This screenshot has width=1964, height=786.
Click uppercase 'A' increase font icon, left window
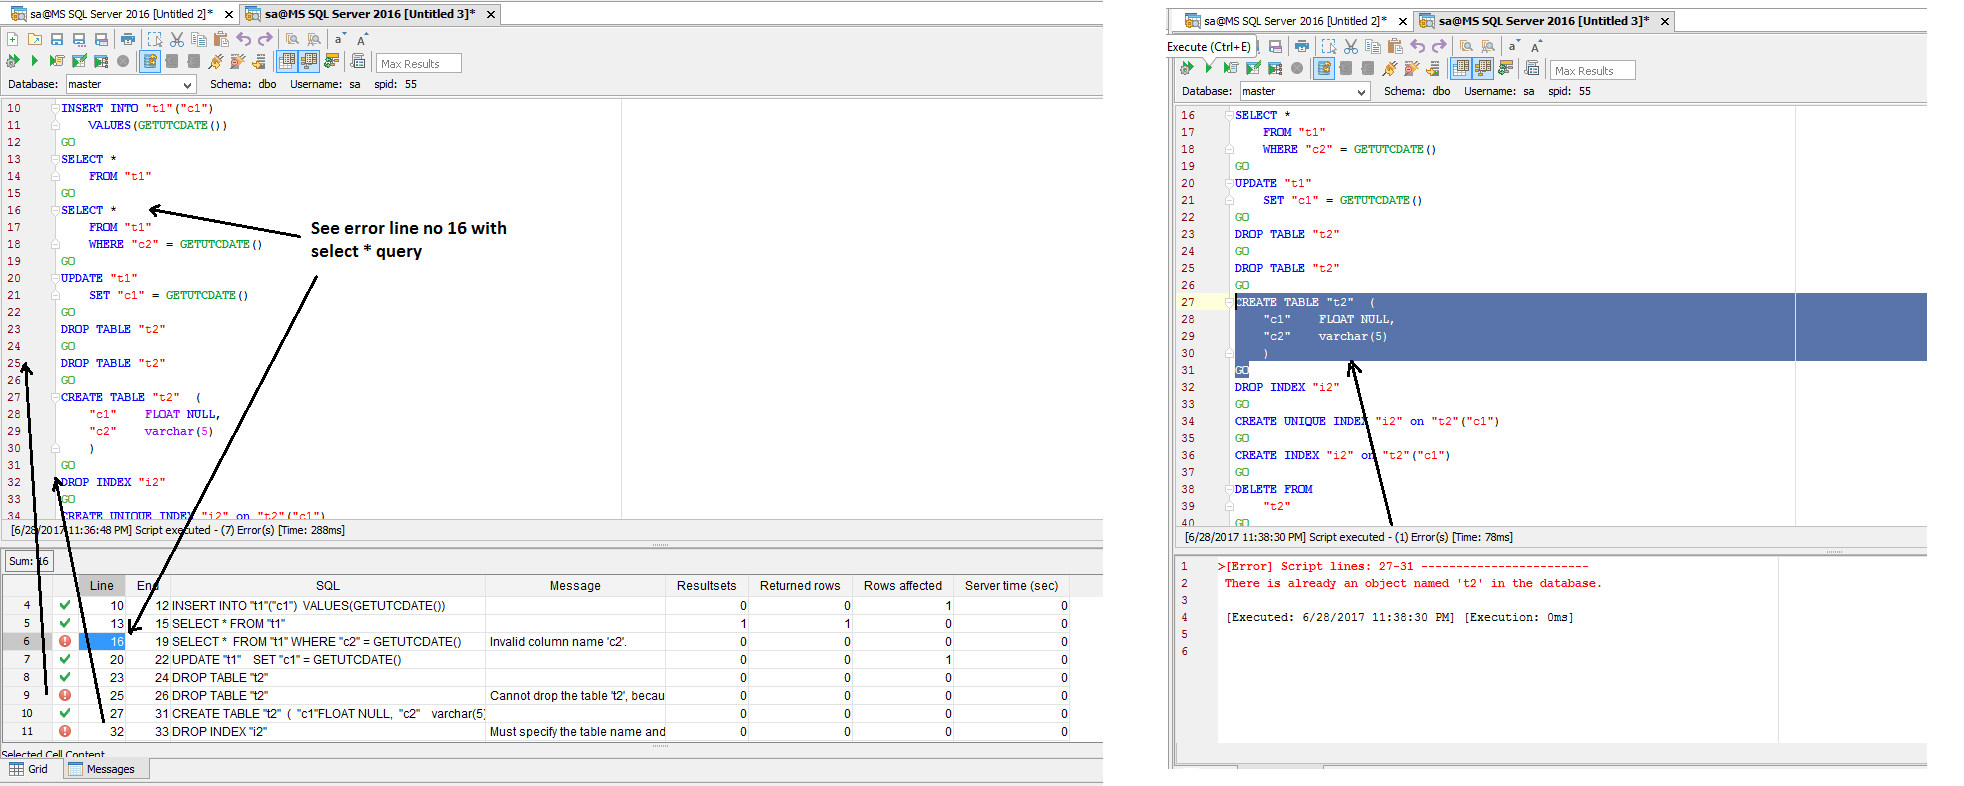coord(362,39)
